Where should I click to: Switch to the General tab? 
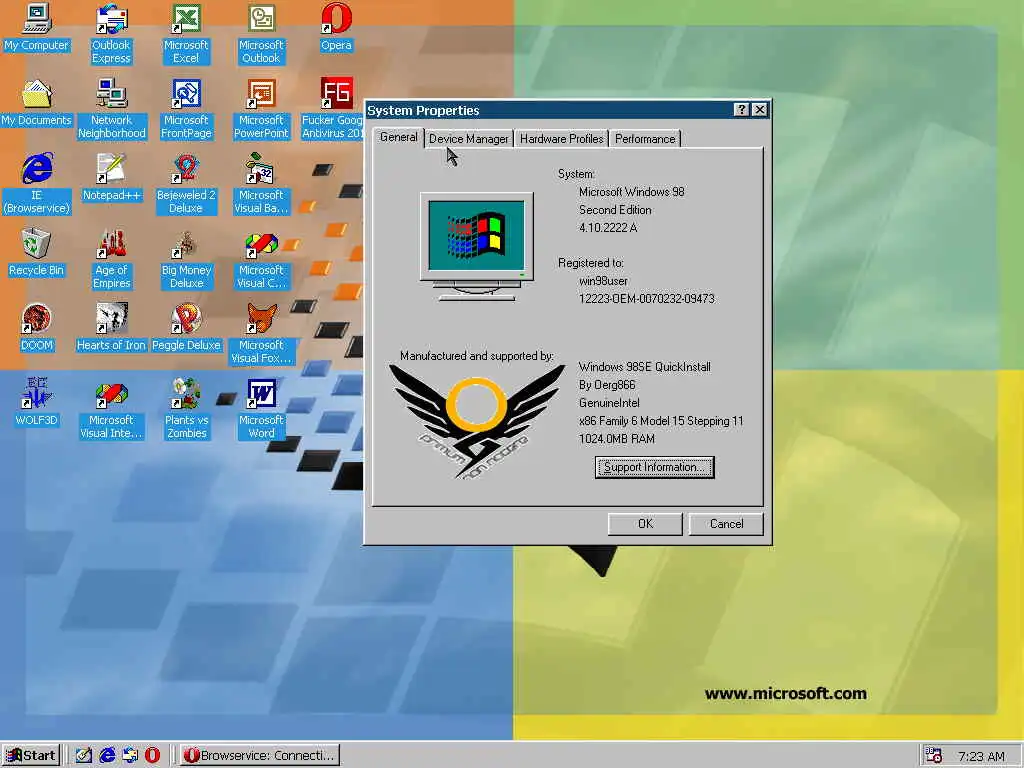[x=398, y=137]
